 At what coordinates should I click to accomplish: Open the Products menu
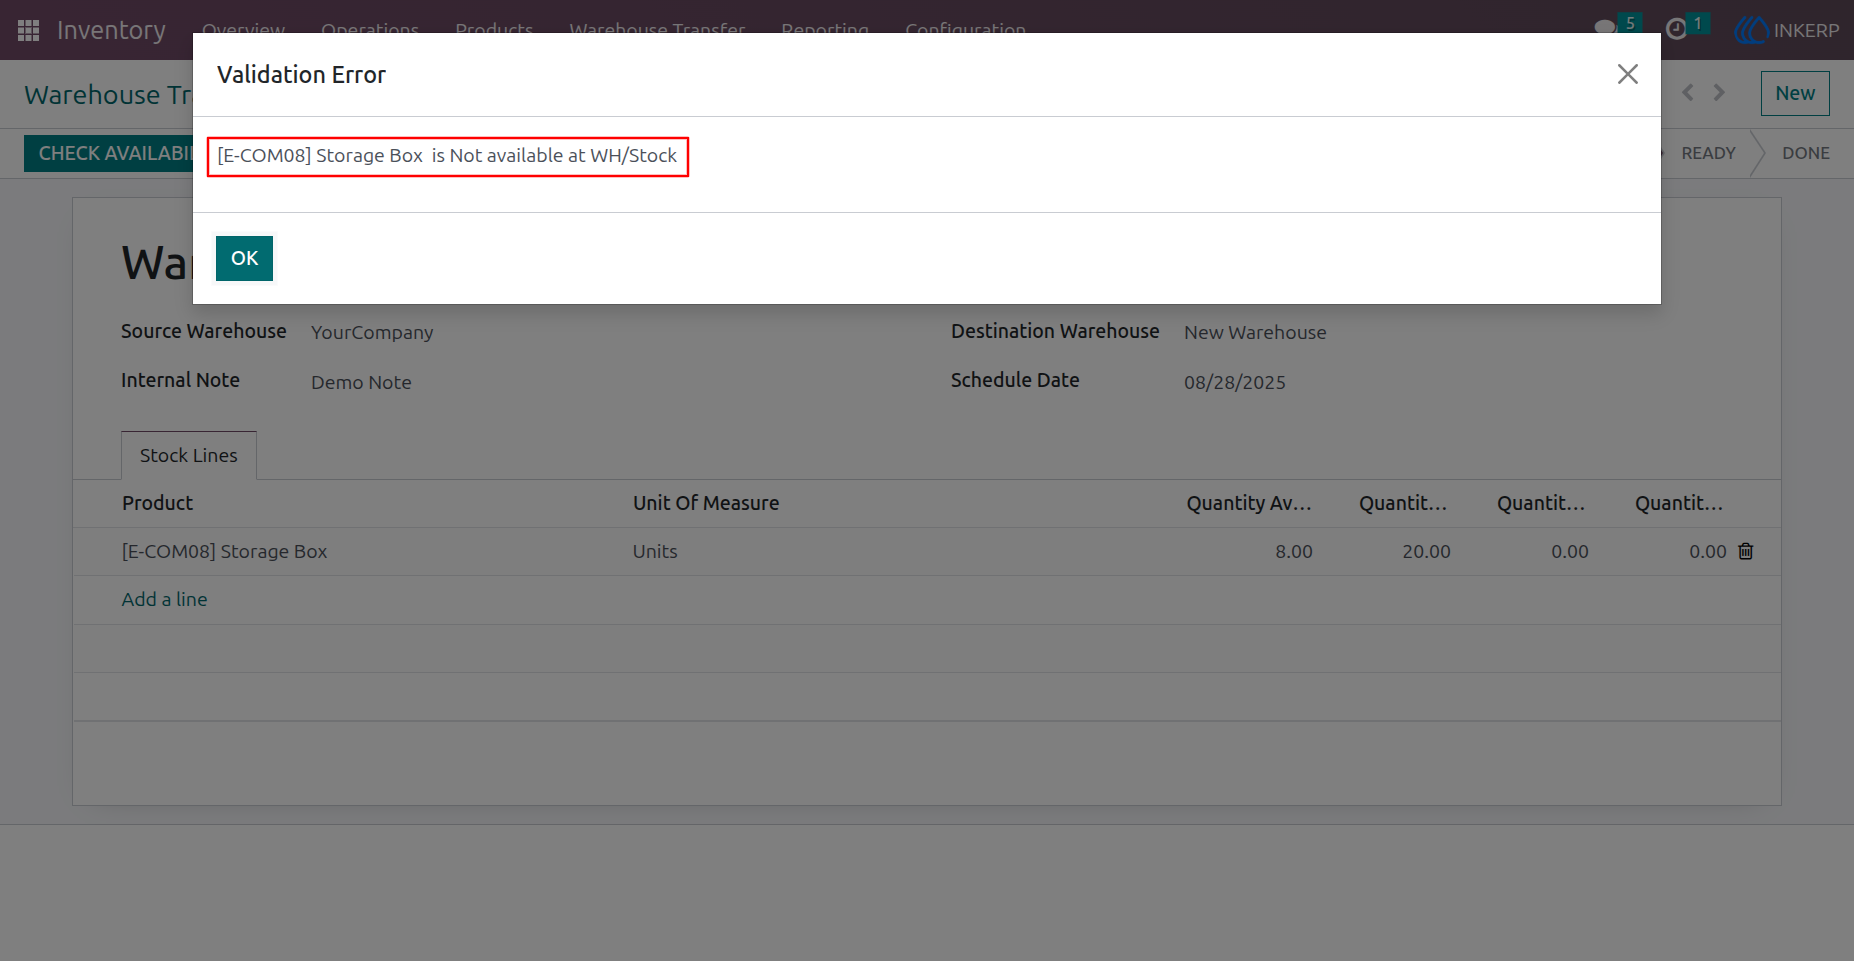494,28
